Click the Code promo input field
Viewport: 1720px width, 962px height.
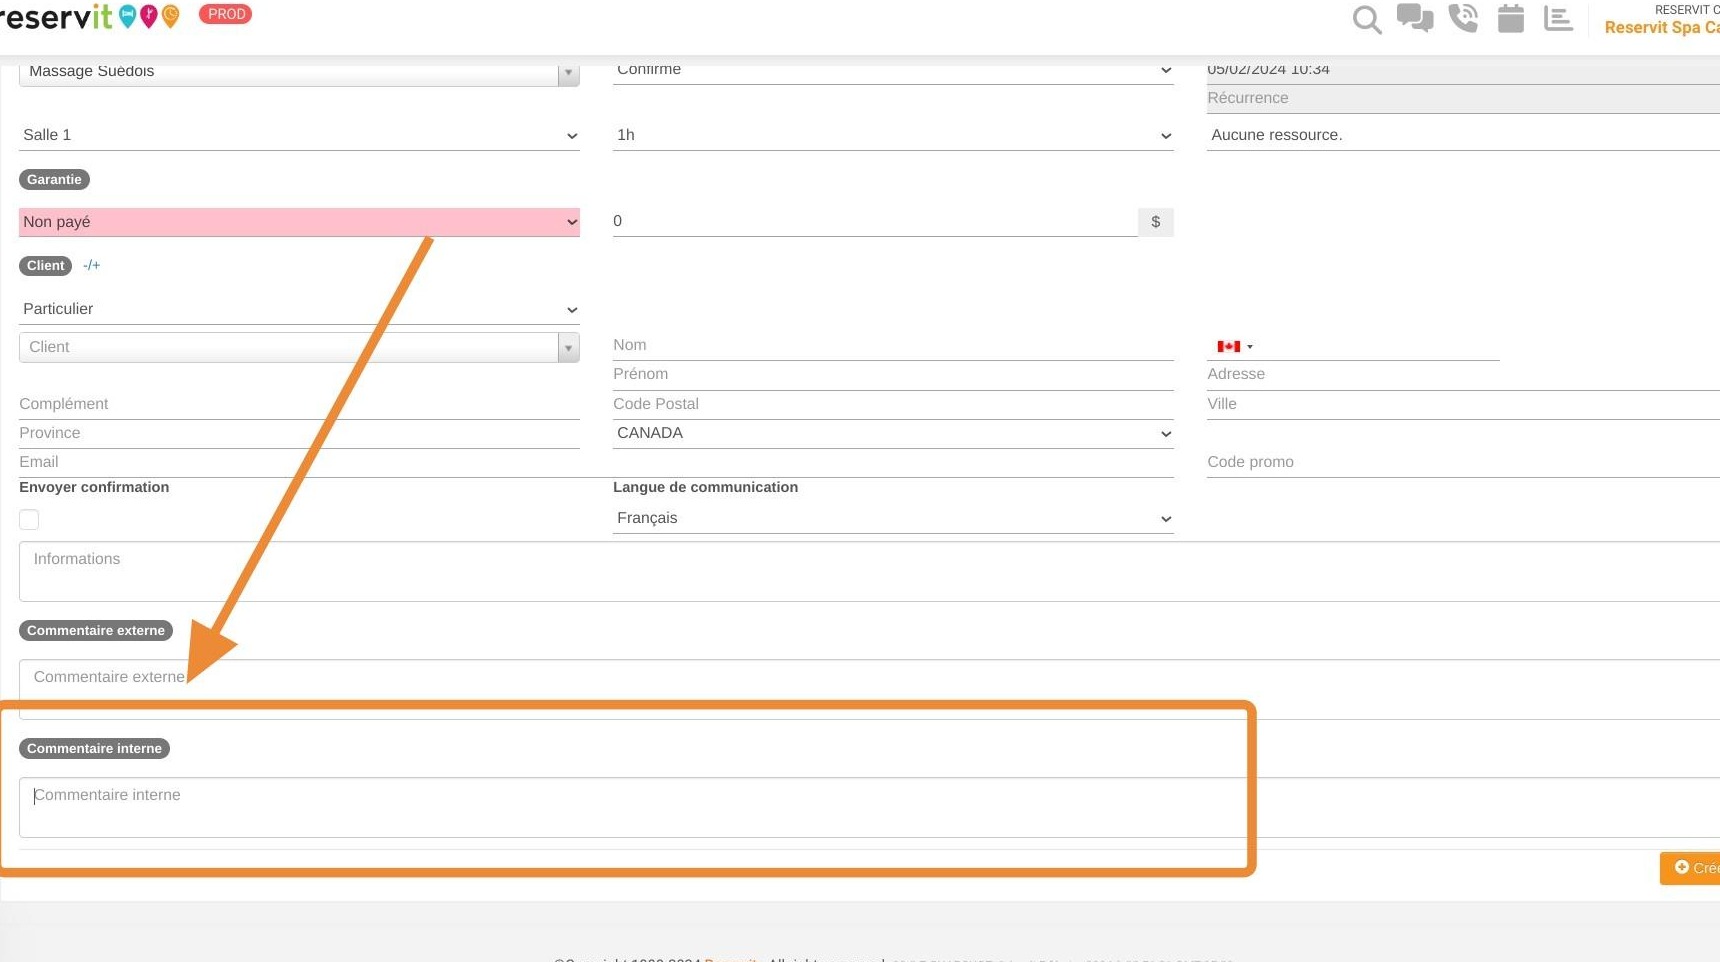point(1463,462)
